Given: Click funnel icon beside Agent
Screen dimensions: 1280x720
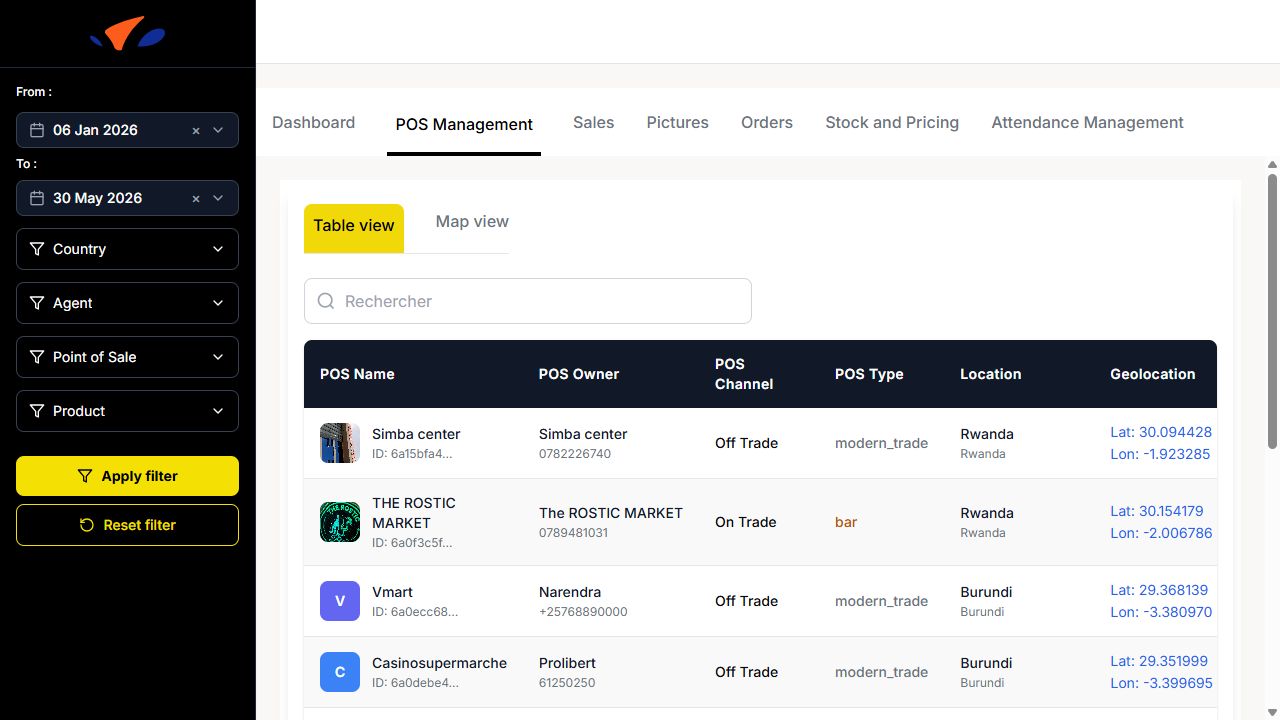Looking at the screenshot, I should tap(37, 303).
